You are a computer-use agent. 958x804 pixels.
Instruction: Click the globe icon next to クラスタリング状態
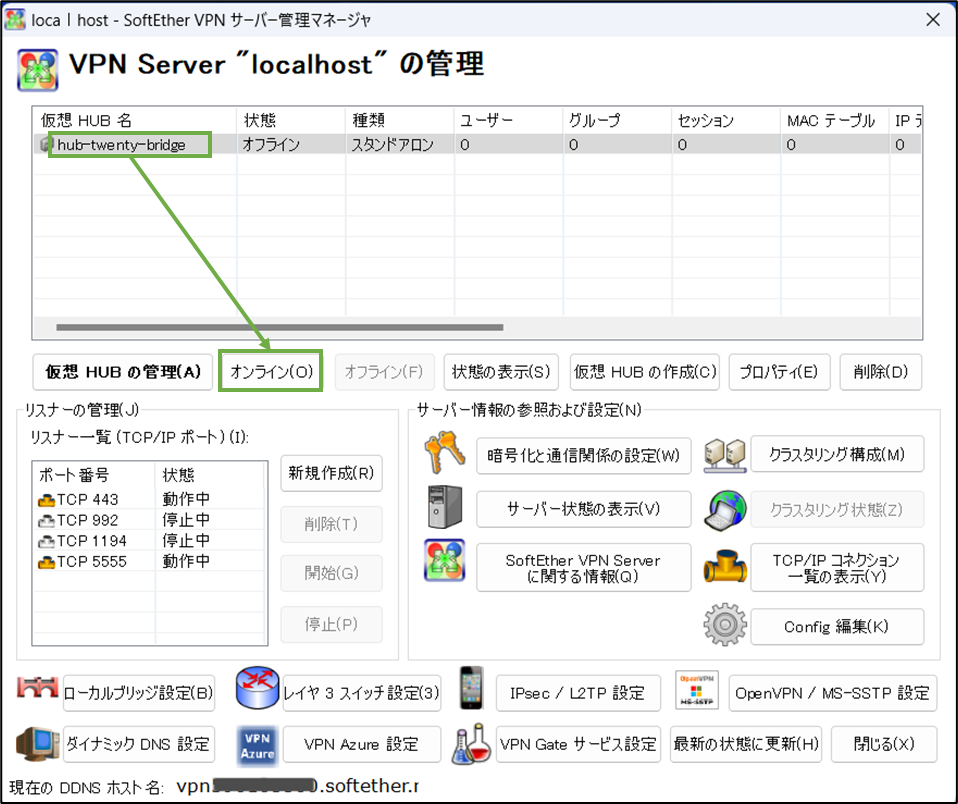tap(724, 508)
